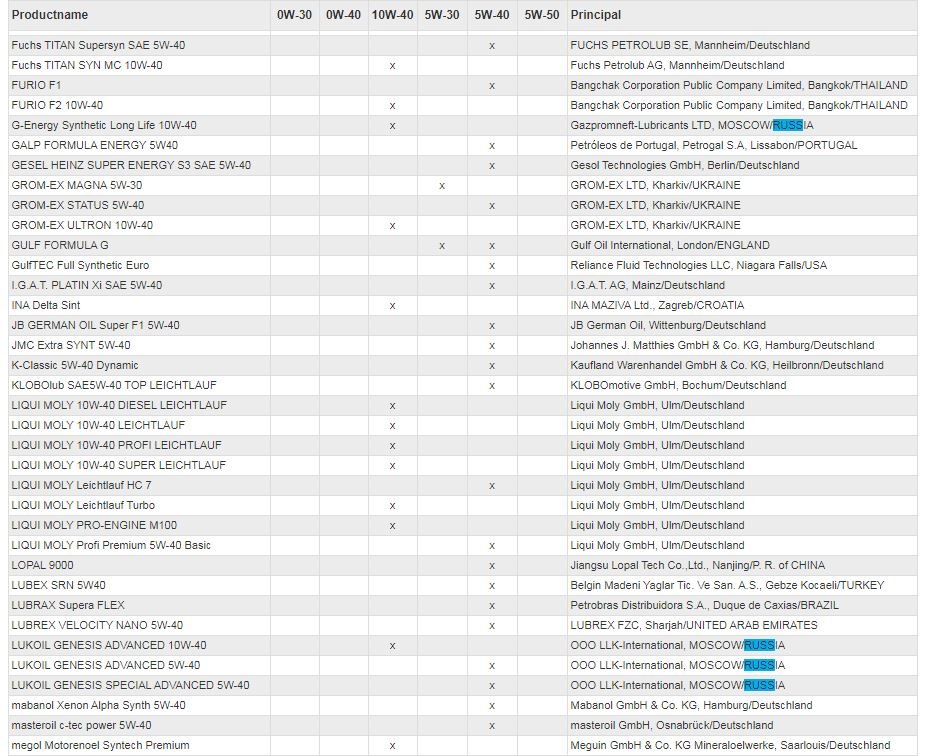Click principal FUCHS PETROLUB SE, Mannheim/Deutschland
Screen dimensions: 925x756
click(690, 45)
